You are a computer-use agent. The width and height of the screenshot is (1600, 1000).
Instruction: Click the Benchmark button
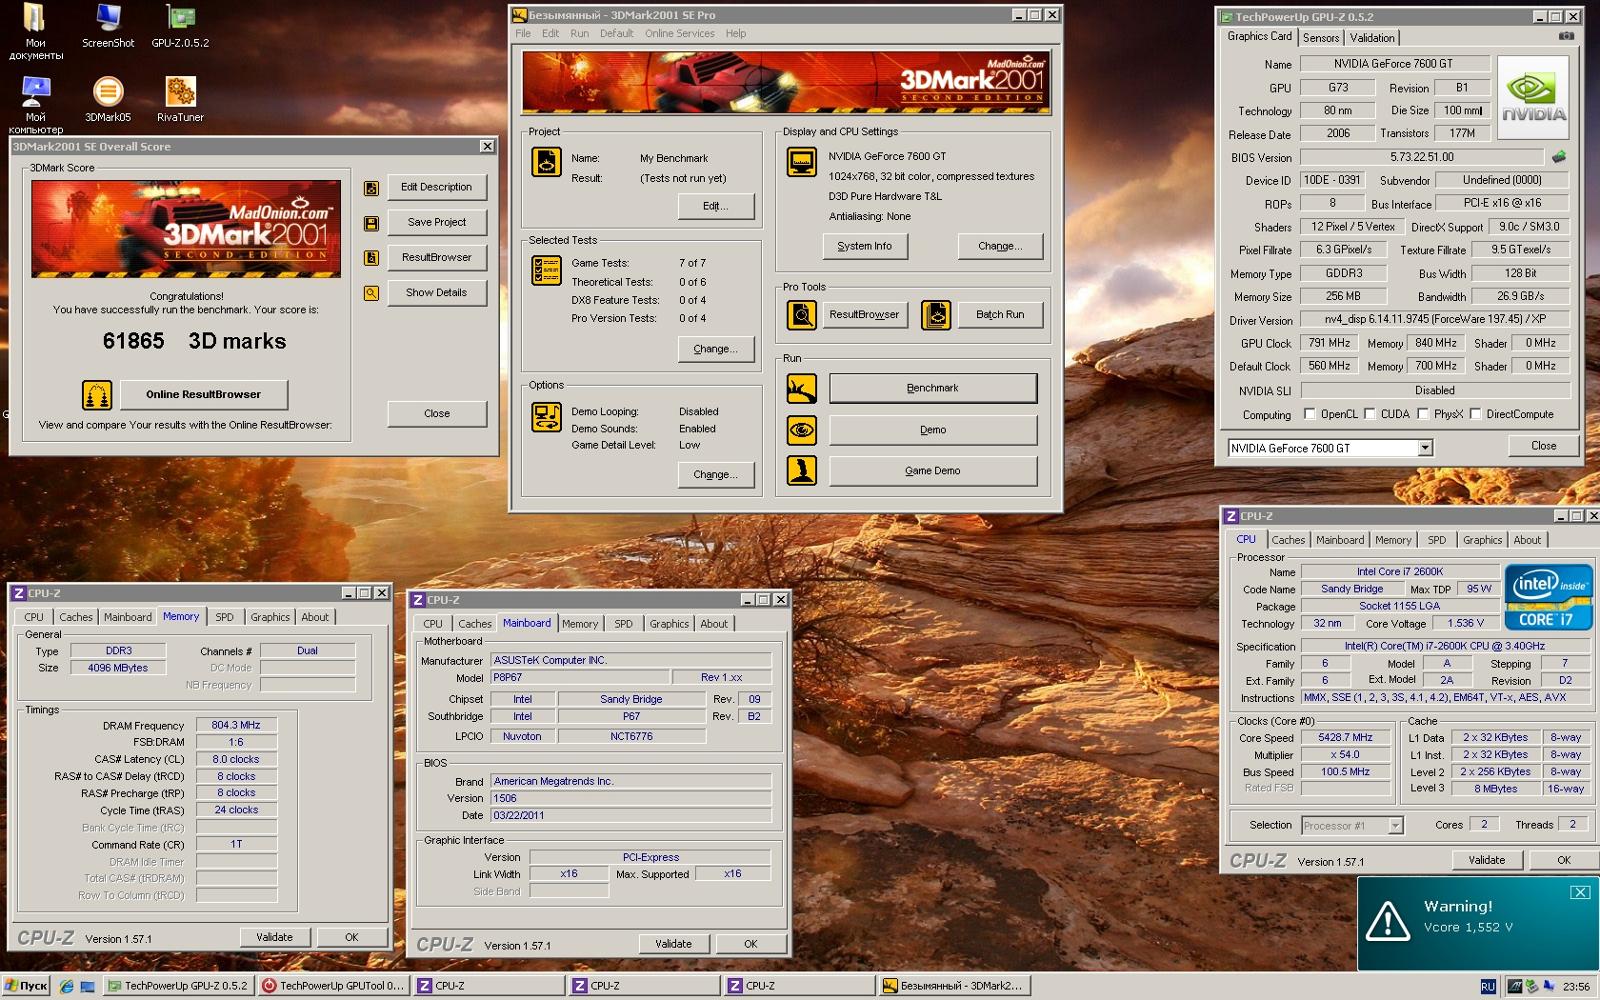[x=933, y=388]
